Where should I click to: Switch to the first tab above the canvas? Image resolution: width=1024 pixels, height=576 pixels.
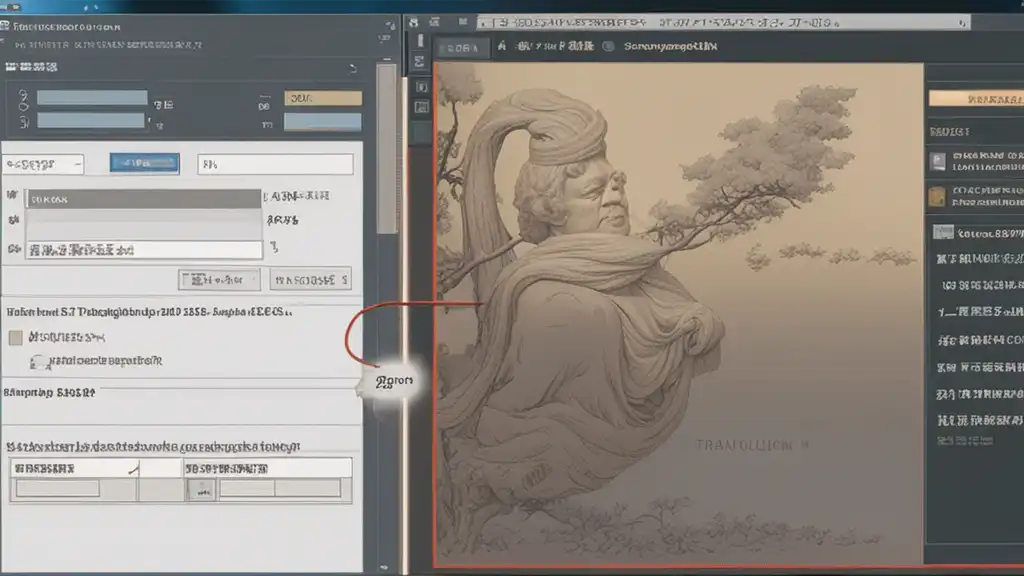462,47
